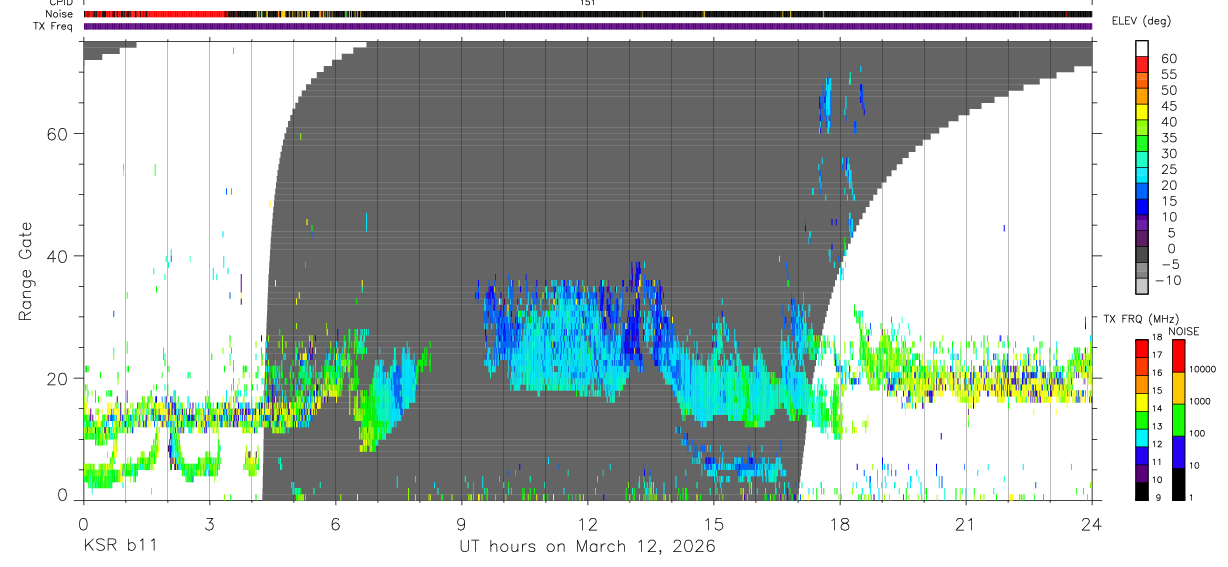Viewport: 1228px width, 567px height.
Task: Click the '21' tick label on the UT hours axis
Action: point(966,524)
